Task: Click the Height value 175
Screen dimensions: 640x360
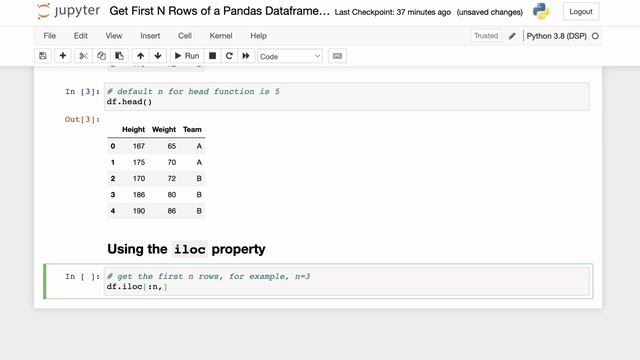Action: pyautogui.click(x=139, y=162)
